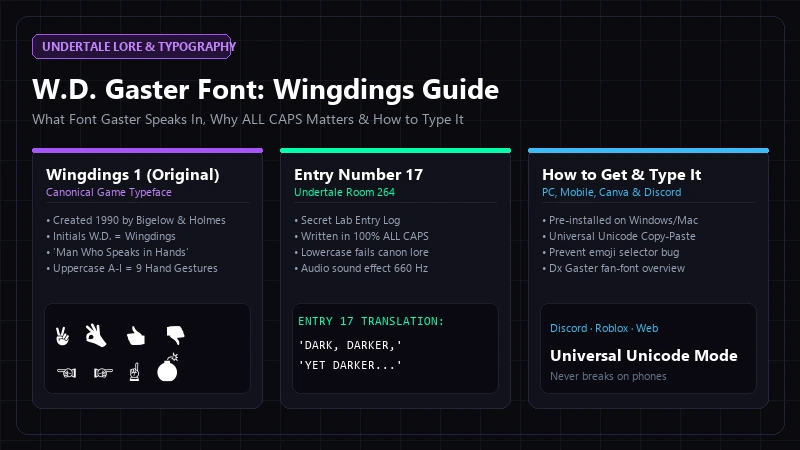800x450 pixels.
Task: Click the OK hand gesture symbol
Action: pos(96,335)
